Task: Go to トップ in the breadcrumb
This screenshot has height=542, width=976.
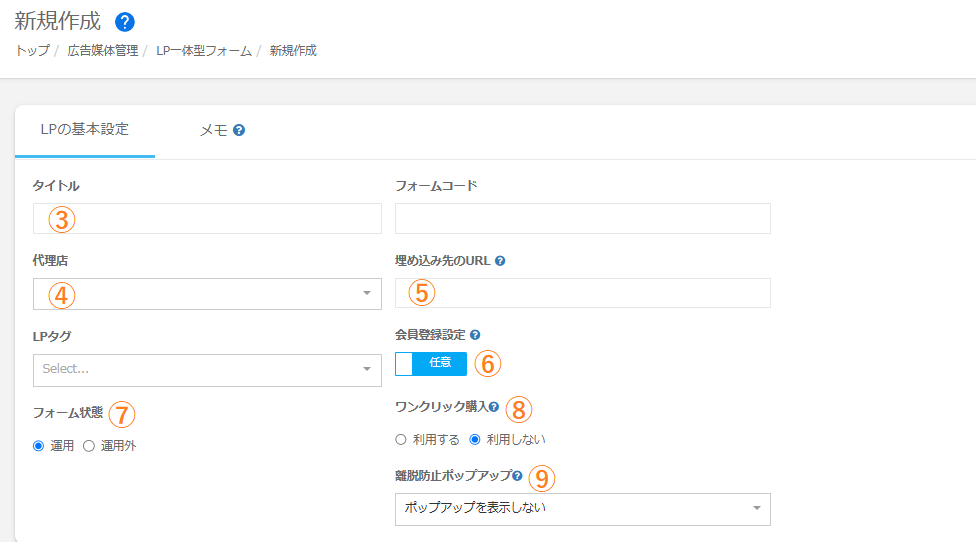Action: click(33, 50)
